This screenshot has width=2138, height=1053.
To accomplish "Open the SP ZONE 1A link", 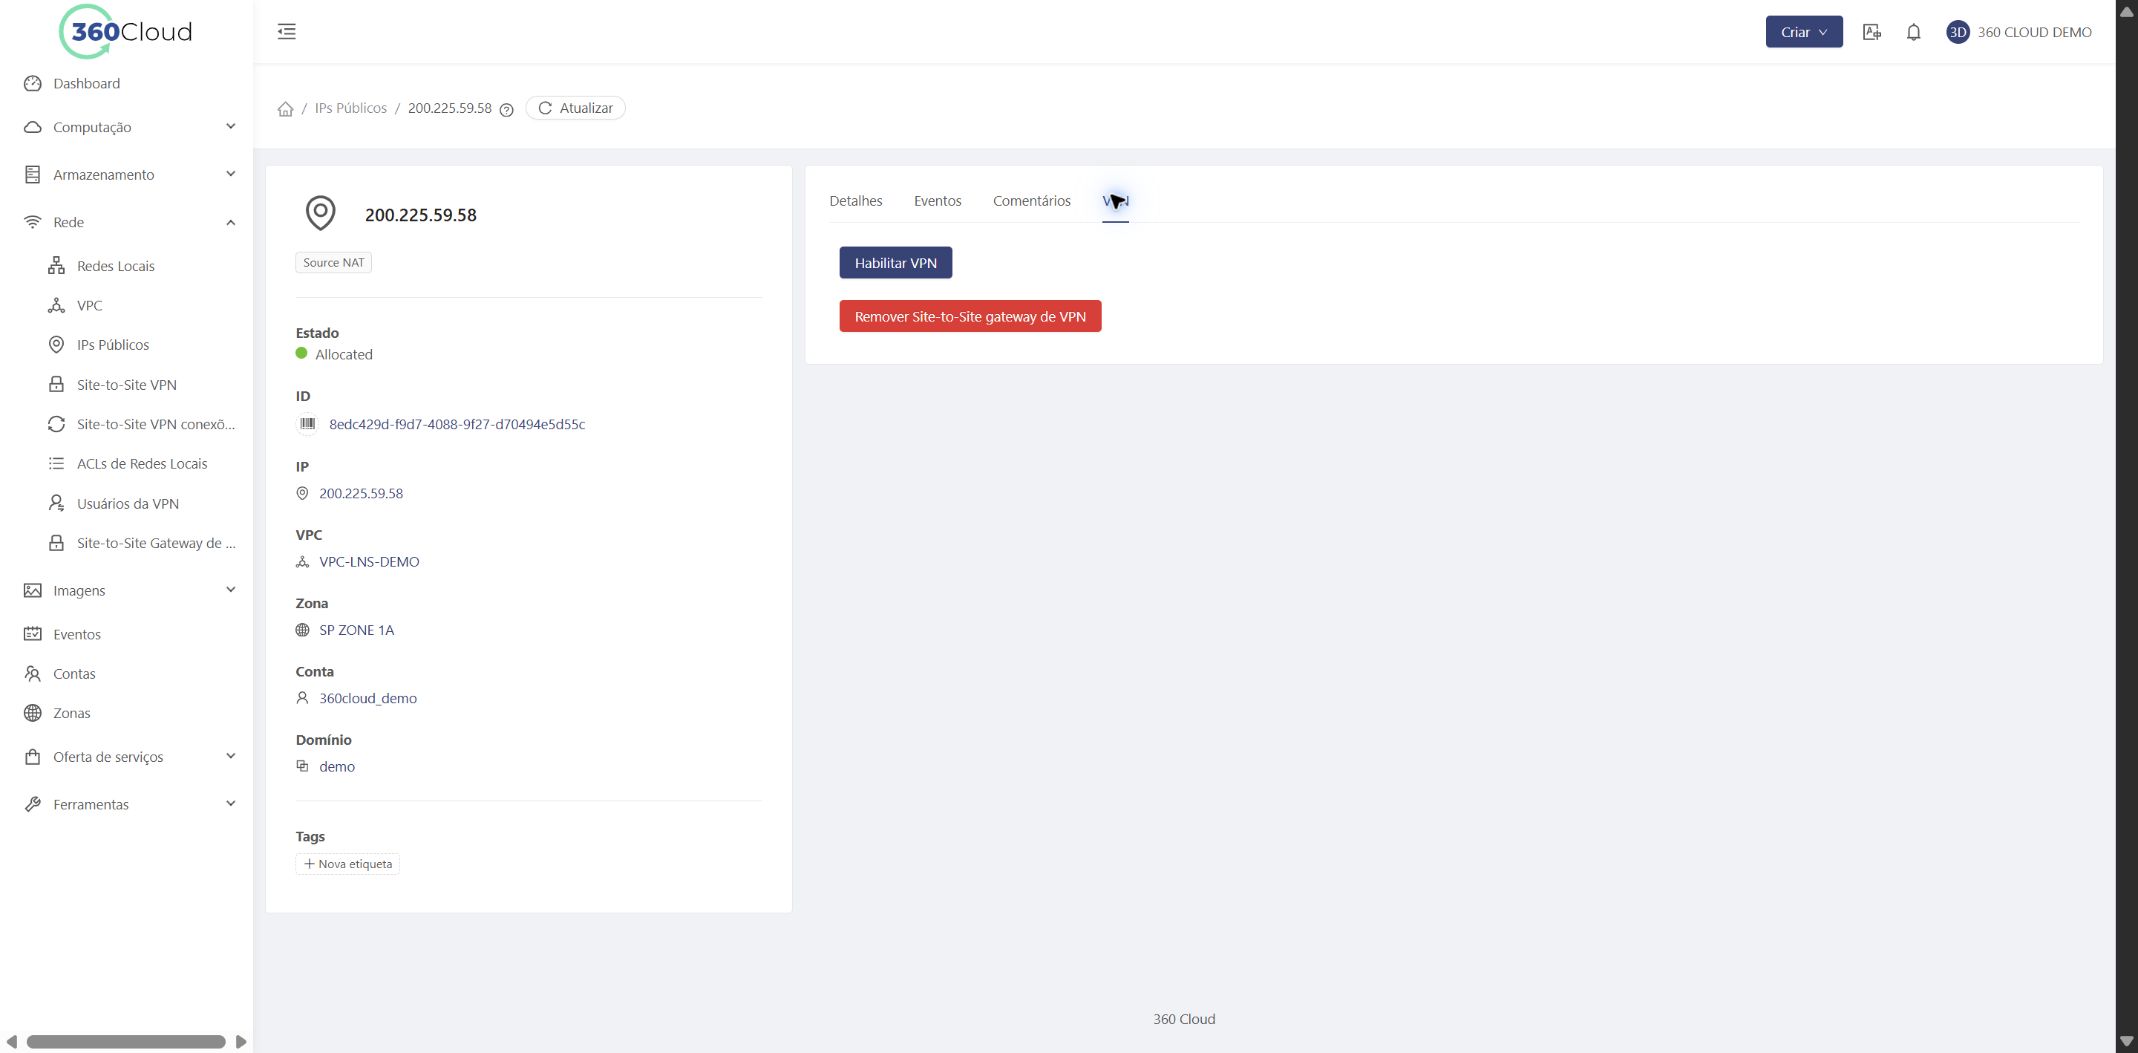I will point(356,630).
